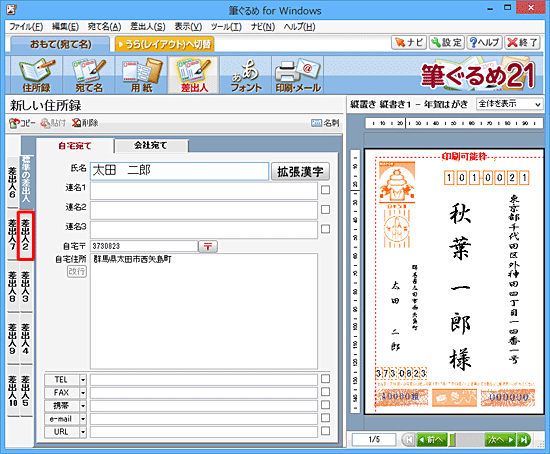The width and height of the screenshot is (550, 454).
Task: Toggle the TEL row checkbox
Action: click(326, 379)
